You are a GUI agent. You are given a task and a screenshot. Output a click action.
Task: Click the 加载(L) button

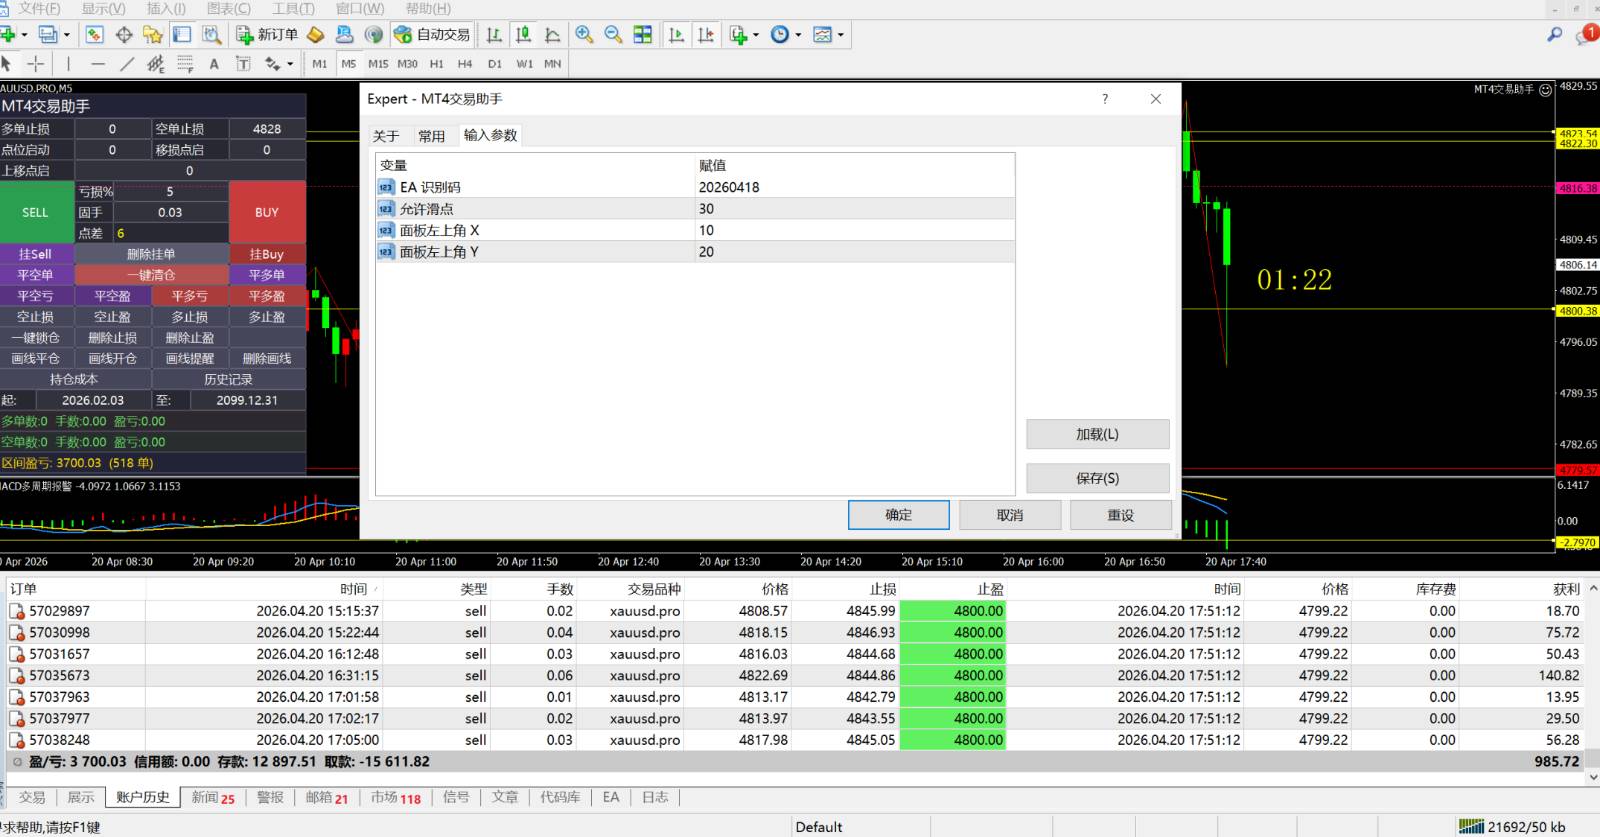tap(1097, 434)
